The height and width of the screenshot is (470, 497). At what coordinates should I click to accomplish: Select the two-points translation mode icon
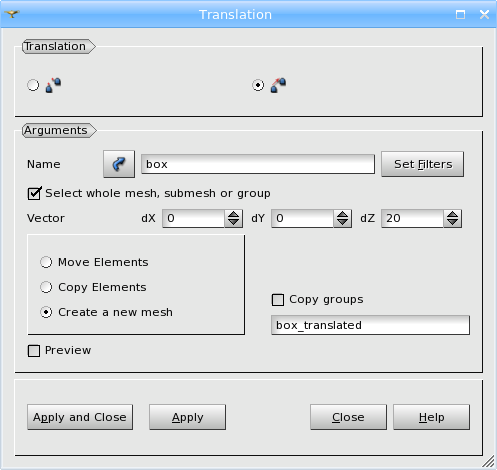coord(53,85)
